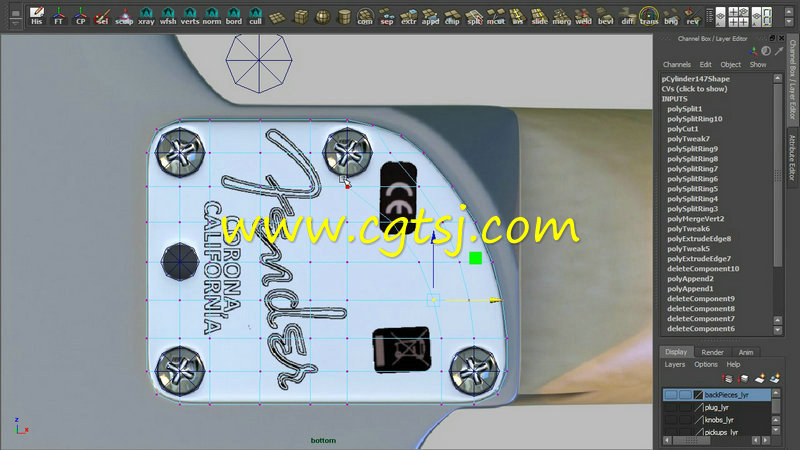Click the verts display shelf icon
Image resolution: width=800 pixels, height=450 pixels.
190,16
